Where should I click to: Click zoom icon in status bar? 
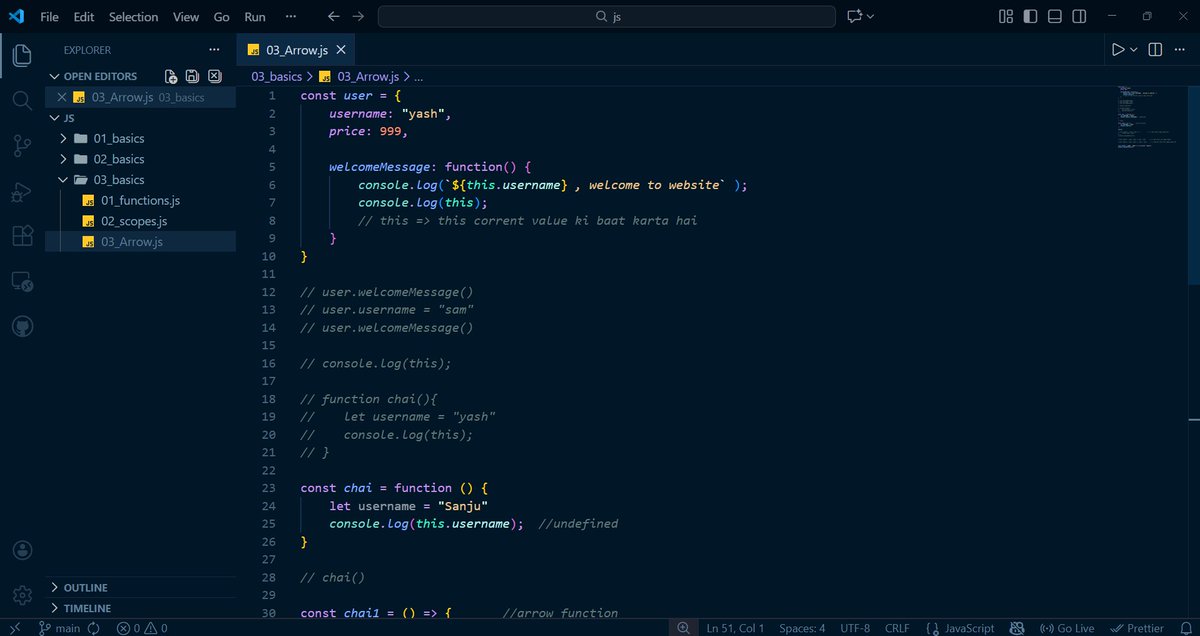point(683,628)
